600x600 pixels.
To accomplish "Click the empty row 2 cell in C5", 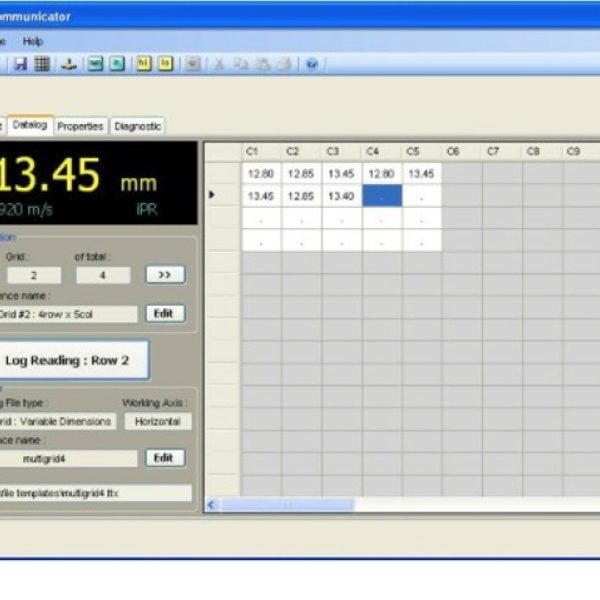I will coord(422,196).
